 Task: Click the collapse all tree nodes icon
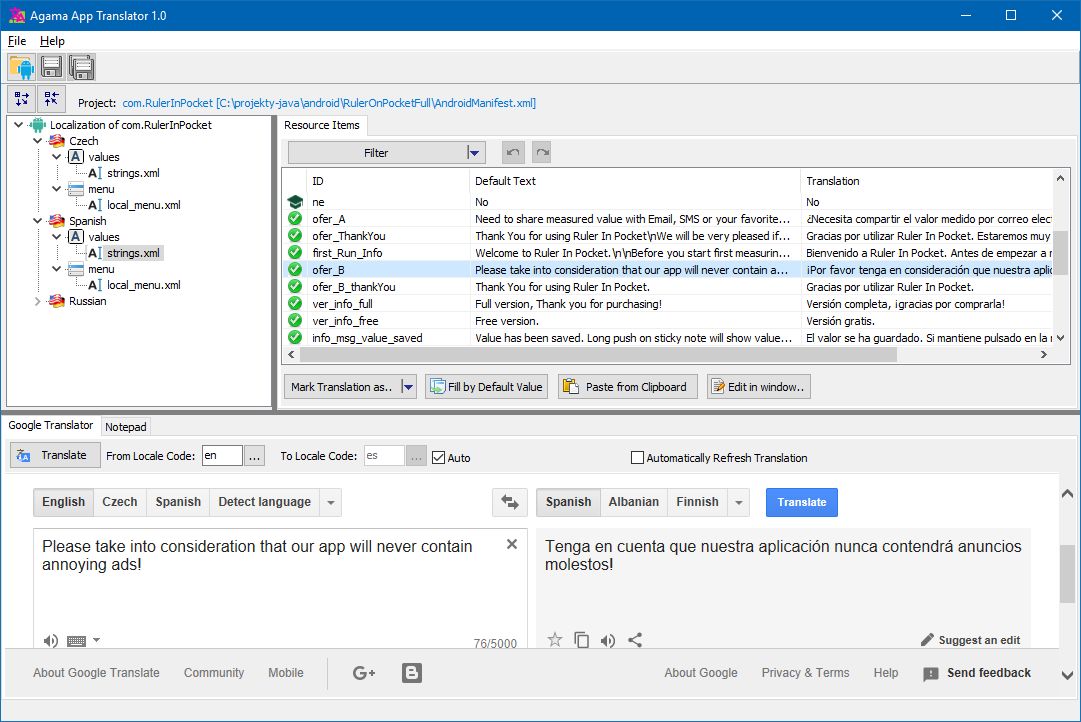tap(51, 99)
